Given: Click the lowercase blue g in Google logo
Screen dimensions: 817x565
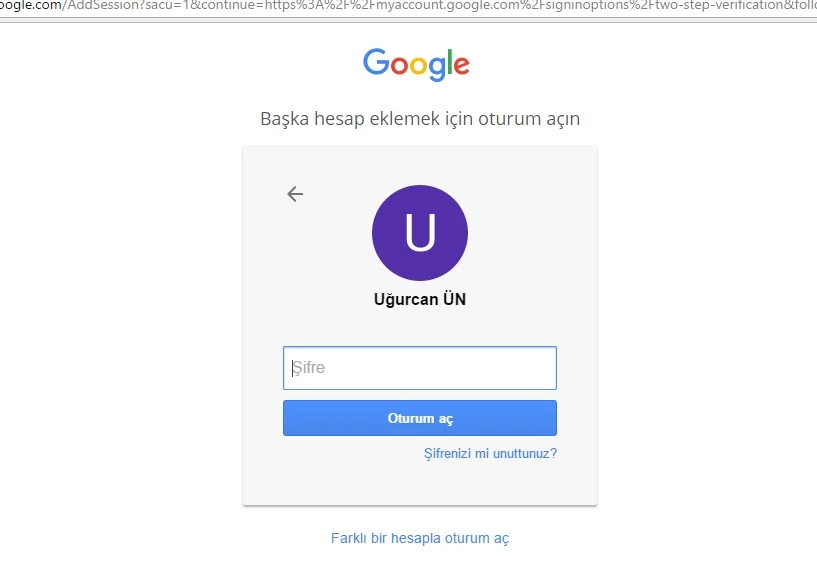Looking at the screenshot, I should (437, 68).
